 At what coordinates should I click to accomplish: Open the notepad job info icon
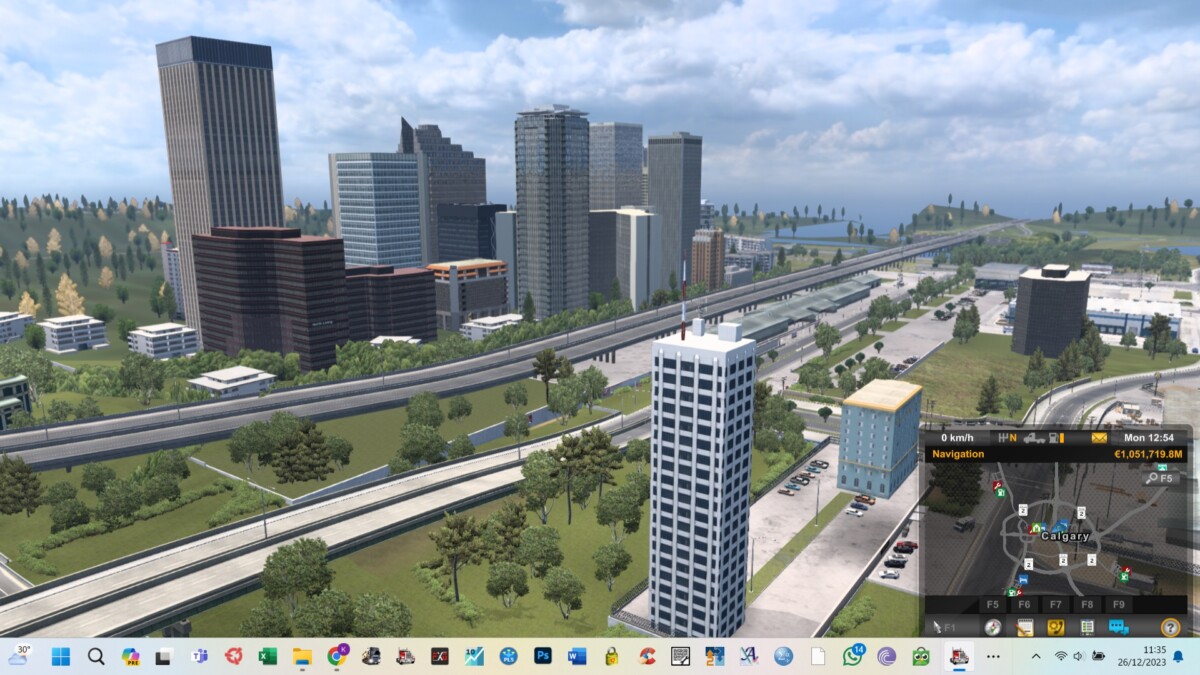(x=1024, y=627)
